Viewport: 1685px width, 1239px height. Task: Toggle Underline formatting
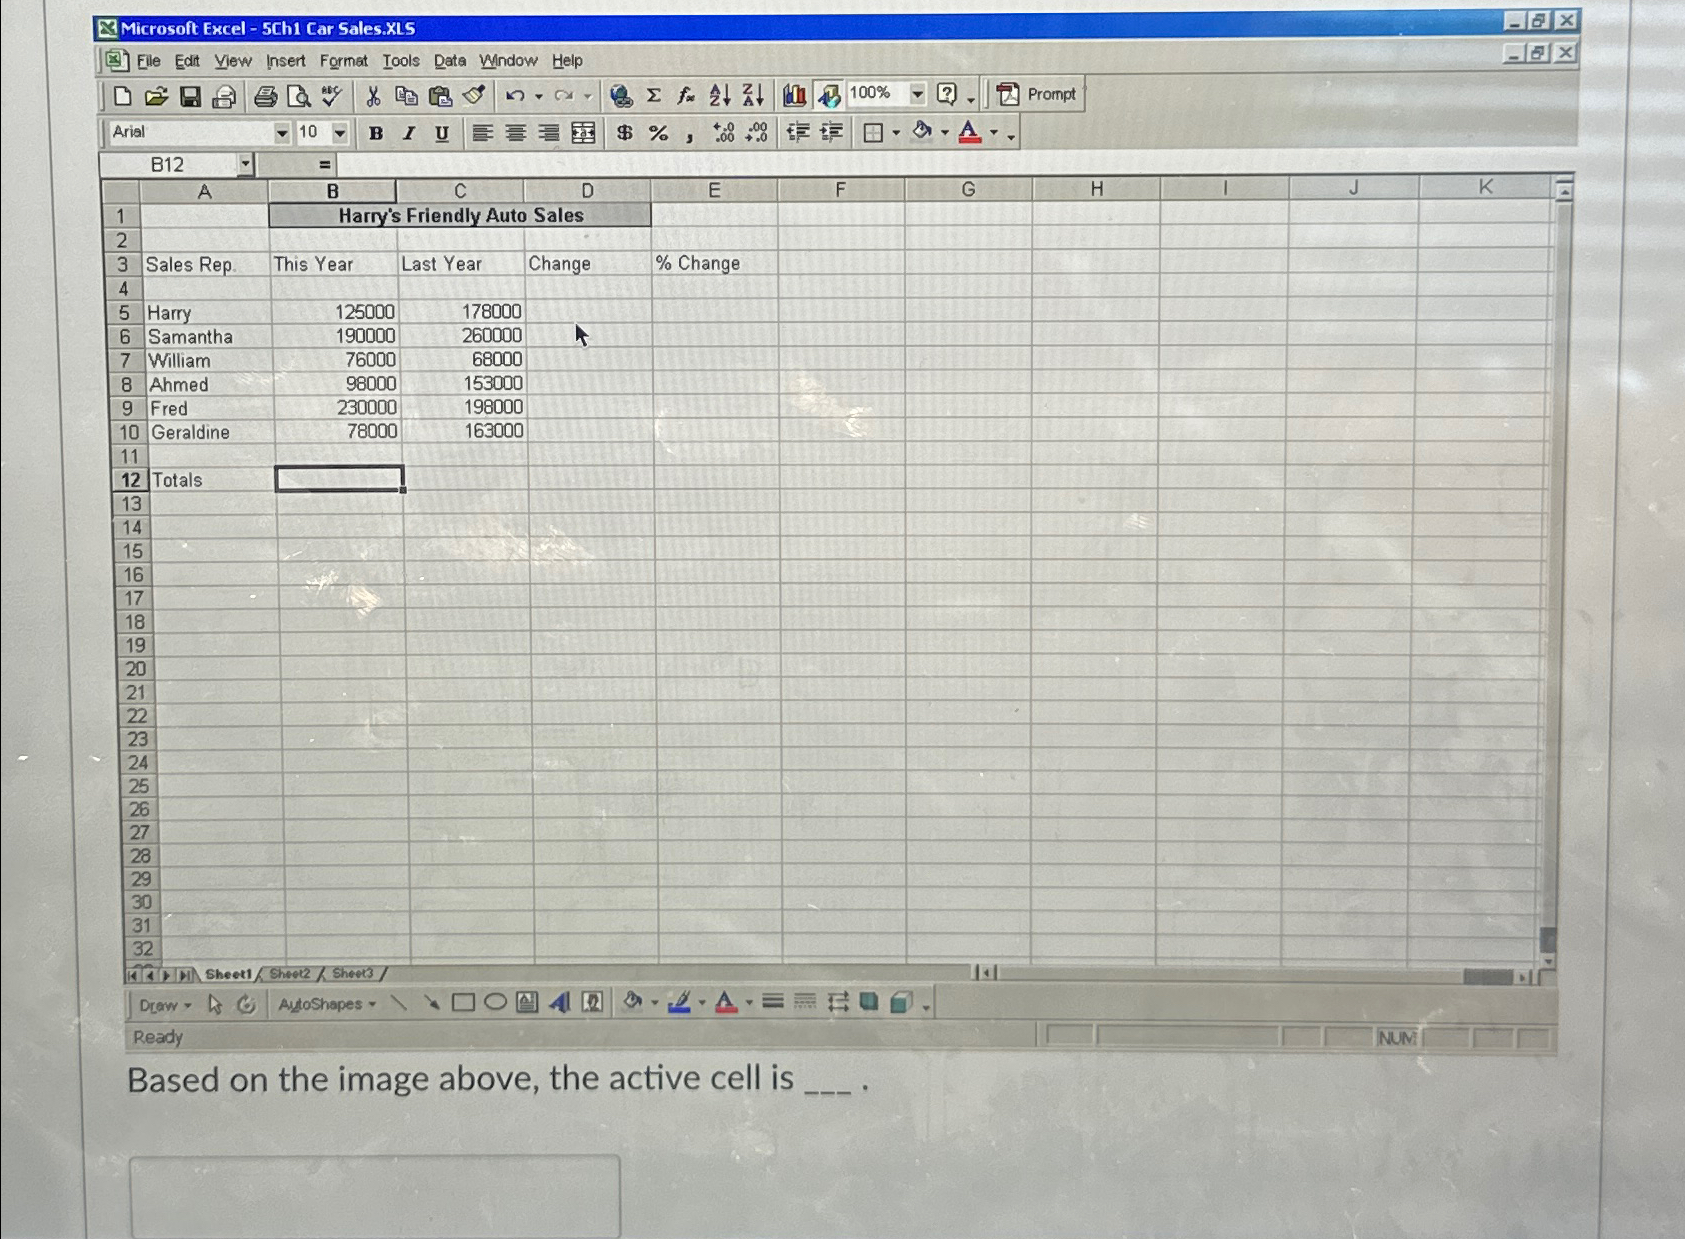[441, 133]
